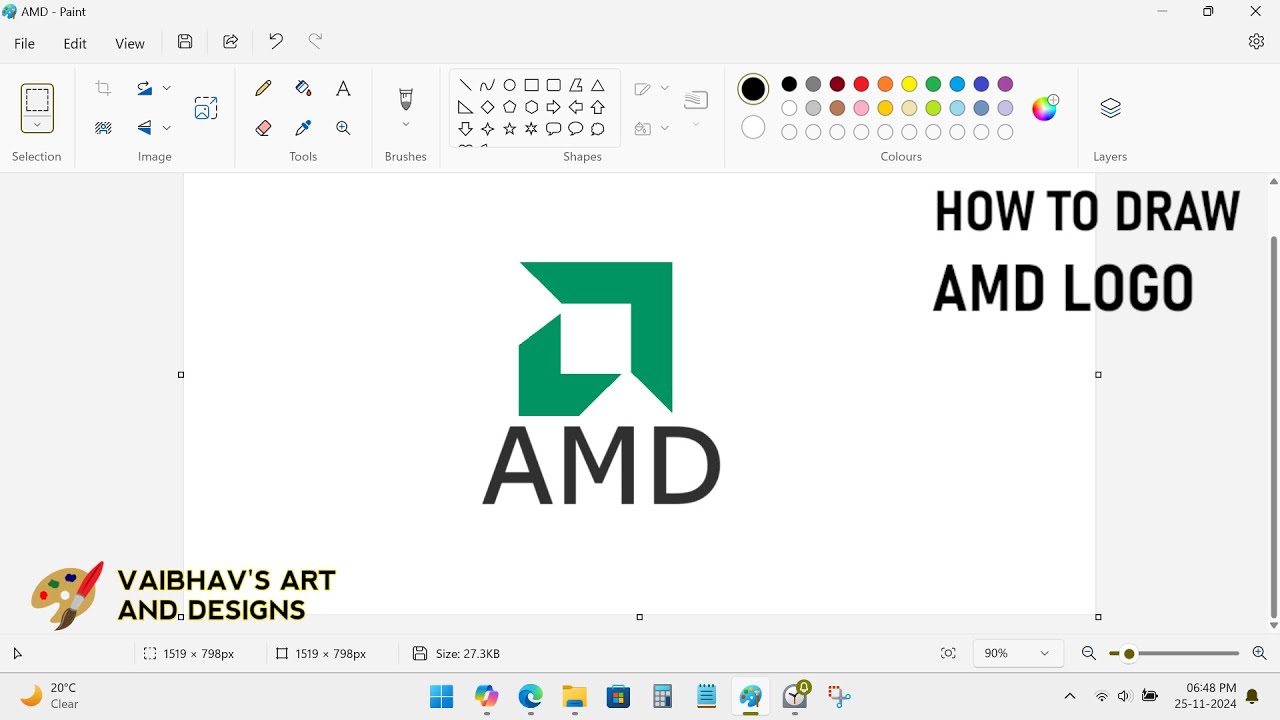1280x720 pixels.
Task: Pick the yellow colour swatch
Action: (909, 84)
